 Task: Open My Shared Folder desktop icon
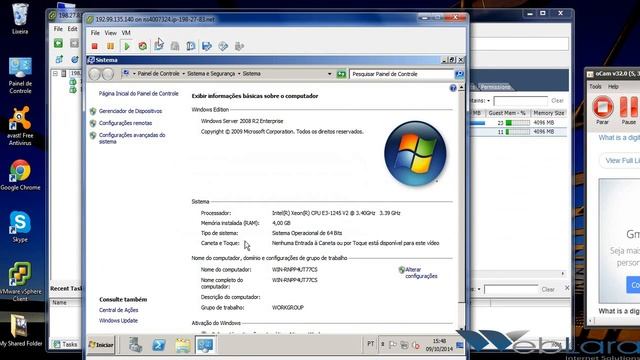point(20,331)
